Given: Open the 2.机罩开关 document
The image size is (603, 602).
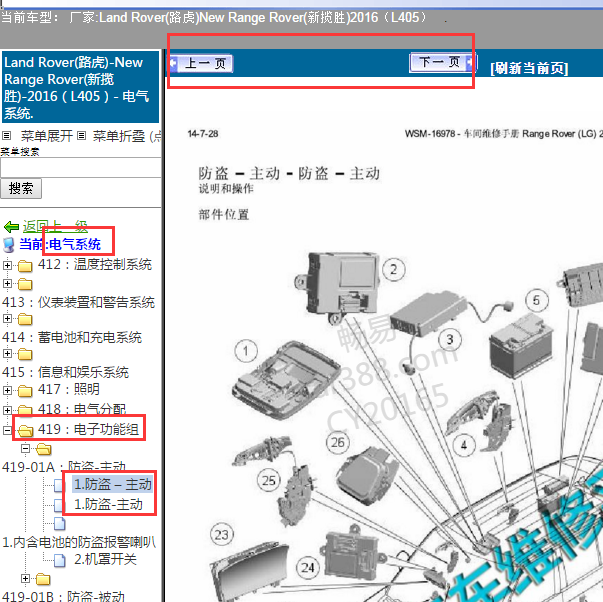Looking at the screenshot, I should pos(105,559).
